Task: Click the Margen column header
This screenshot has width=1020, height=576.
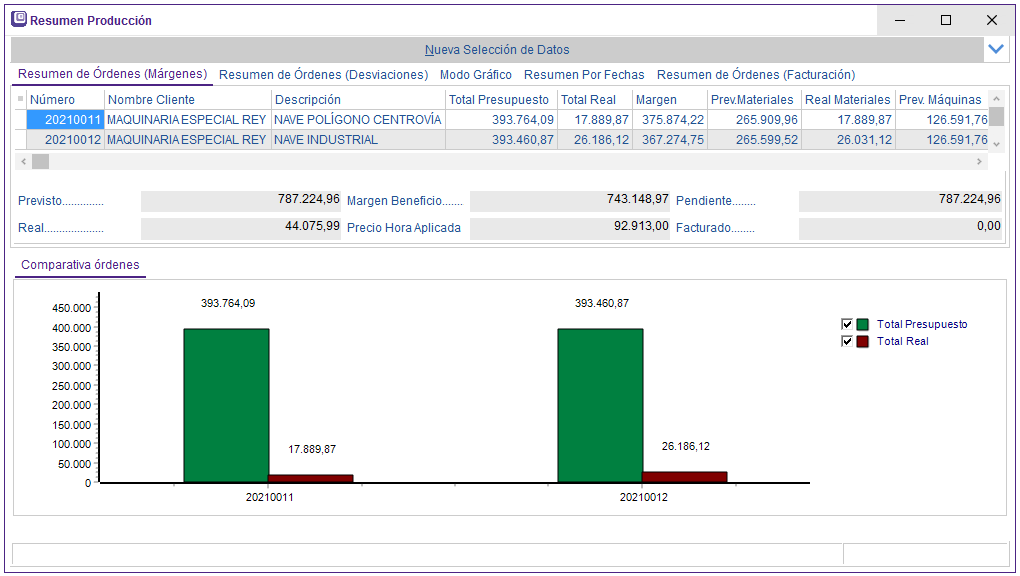Action: pos(656,100)
